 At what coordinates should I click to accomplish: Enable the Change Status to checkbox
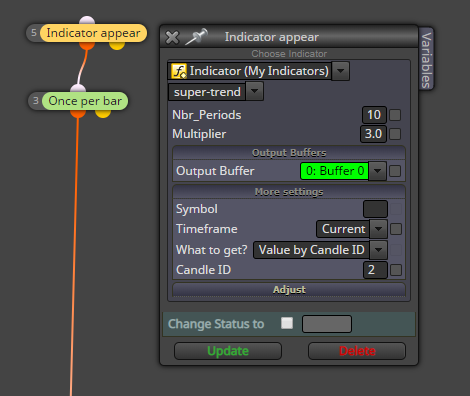click(287, 323)
